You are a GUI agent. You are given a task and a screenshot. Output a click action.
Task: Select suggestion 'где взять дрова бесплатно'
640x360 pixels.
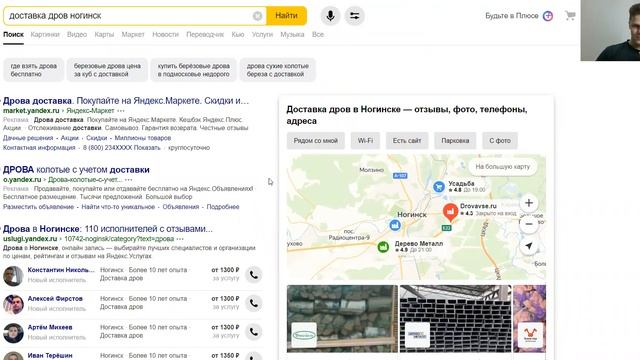coord(33,70)
